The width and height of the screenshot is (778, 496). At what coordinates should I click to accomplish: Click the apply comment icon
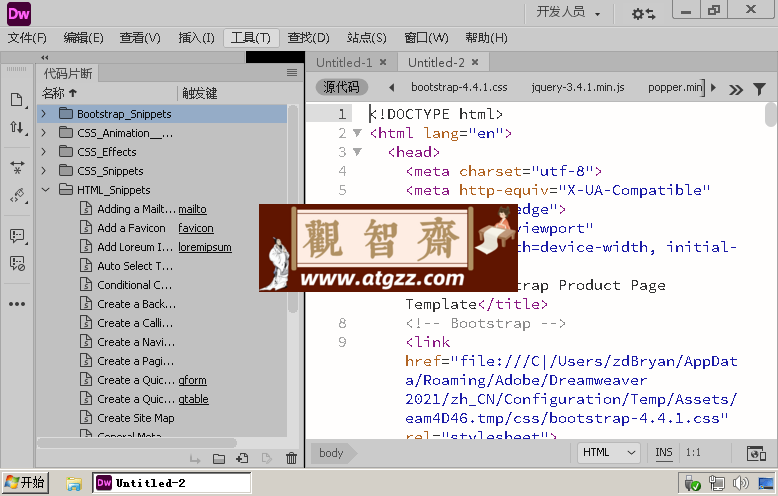16,235
